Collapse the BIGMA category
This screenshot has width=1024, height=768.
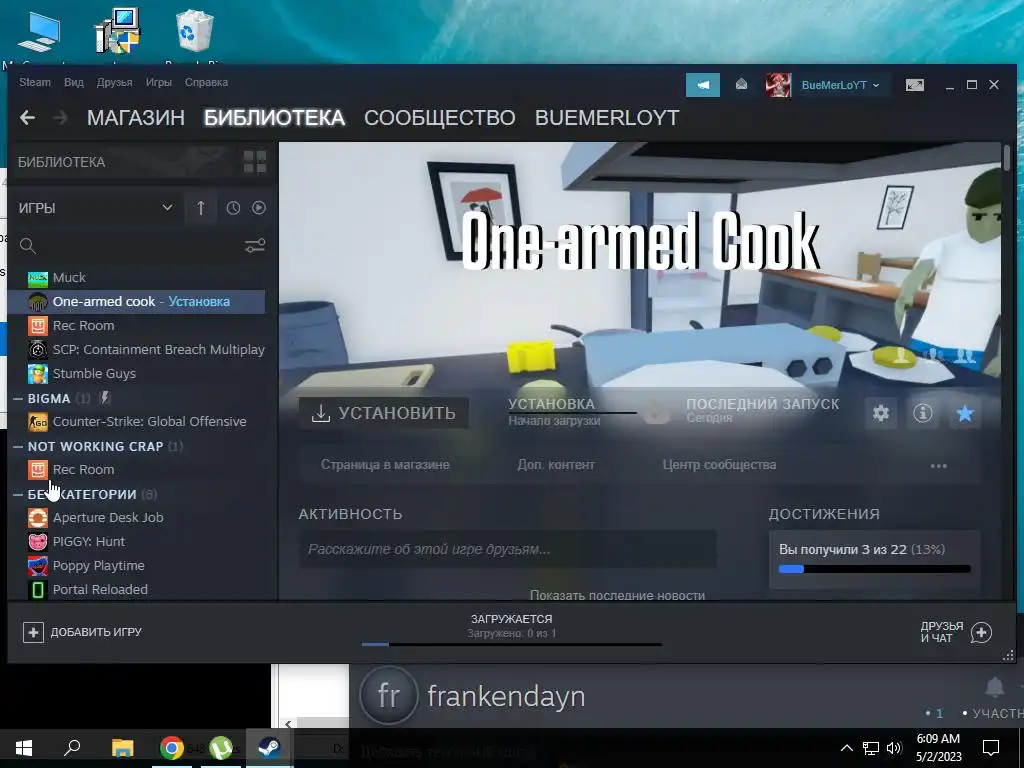18,398
